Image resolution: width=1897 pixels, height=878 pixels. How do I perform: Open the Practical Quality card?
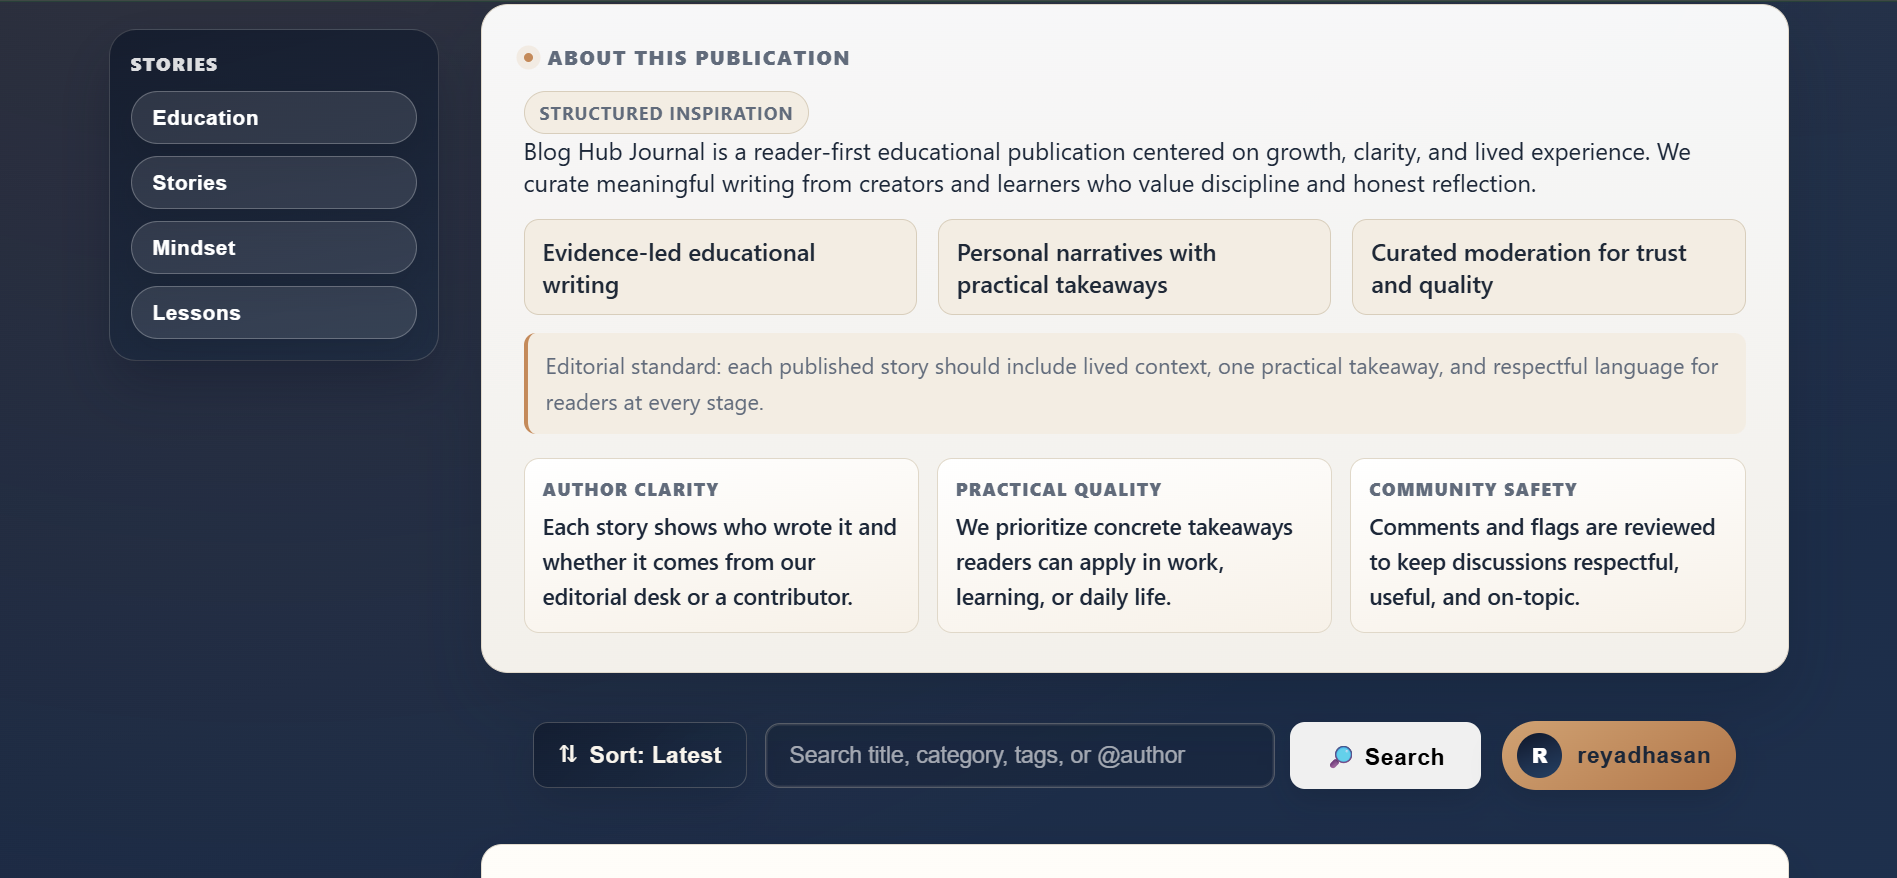click(1134, 545)
